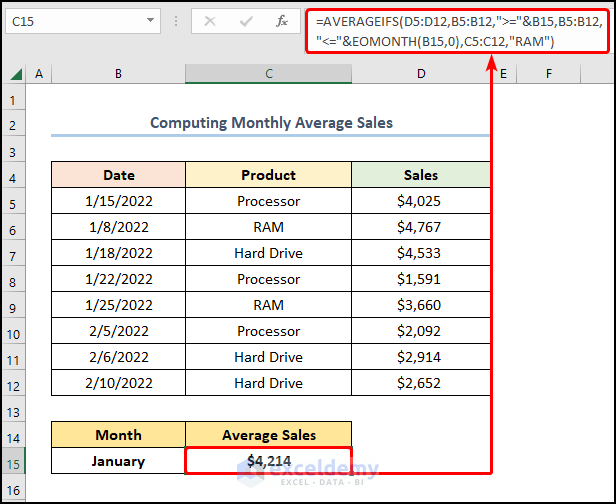Select the RAM cell in row 6
The image size is (616, 504).
[268, 227]
